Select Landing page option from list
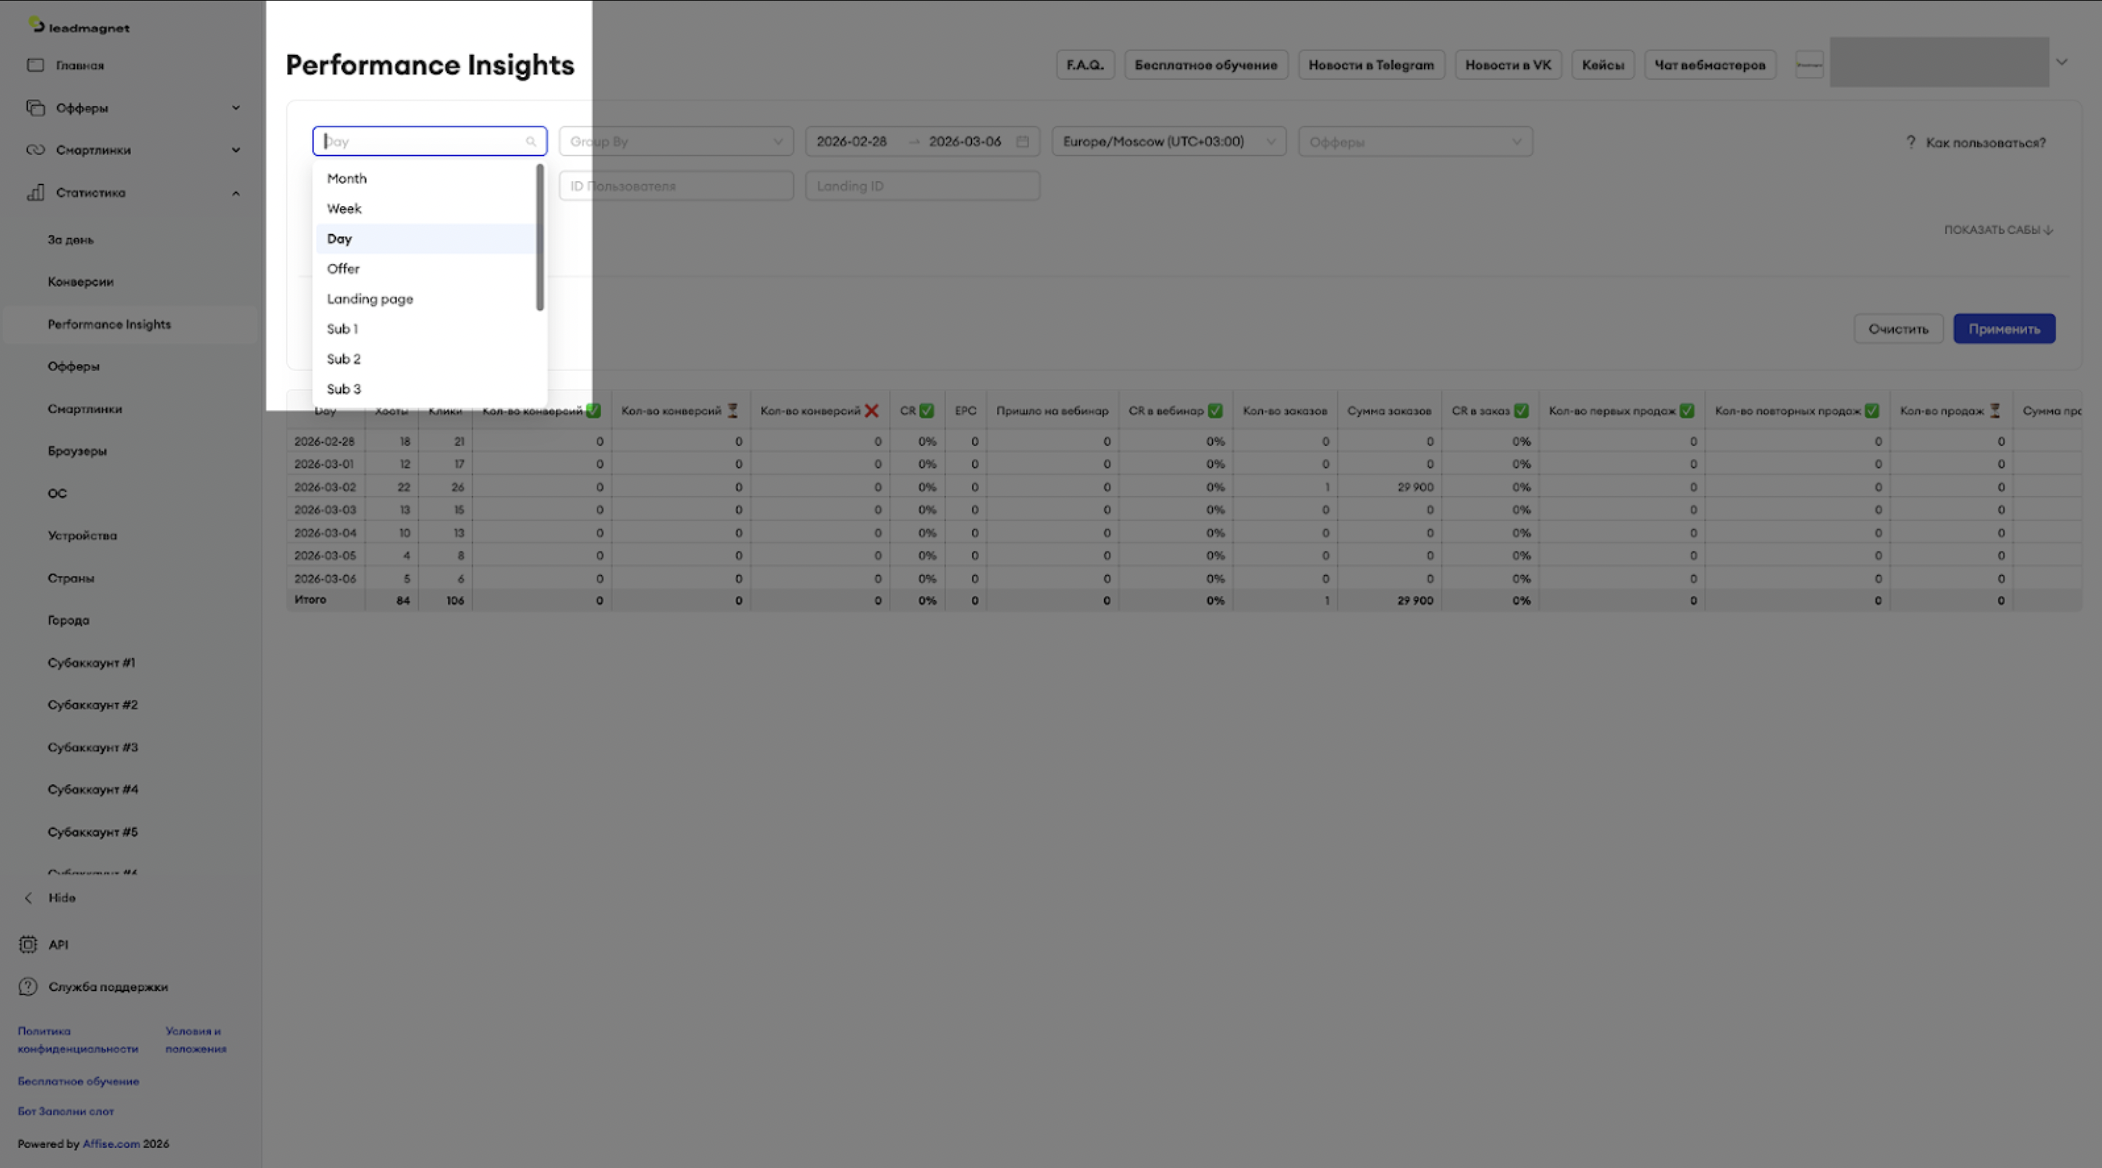Screen dimensions: 2102x1168 [370, 299]
